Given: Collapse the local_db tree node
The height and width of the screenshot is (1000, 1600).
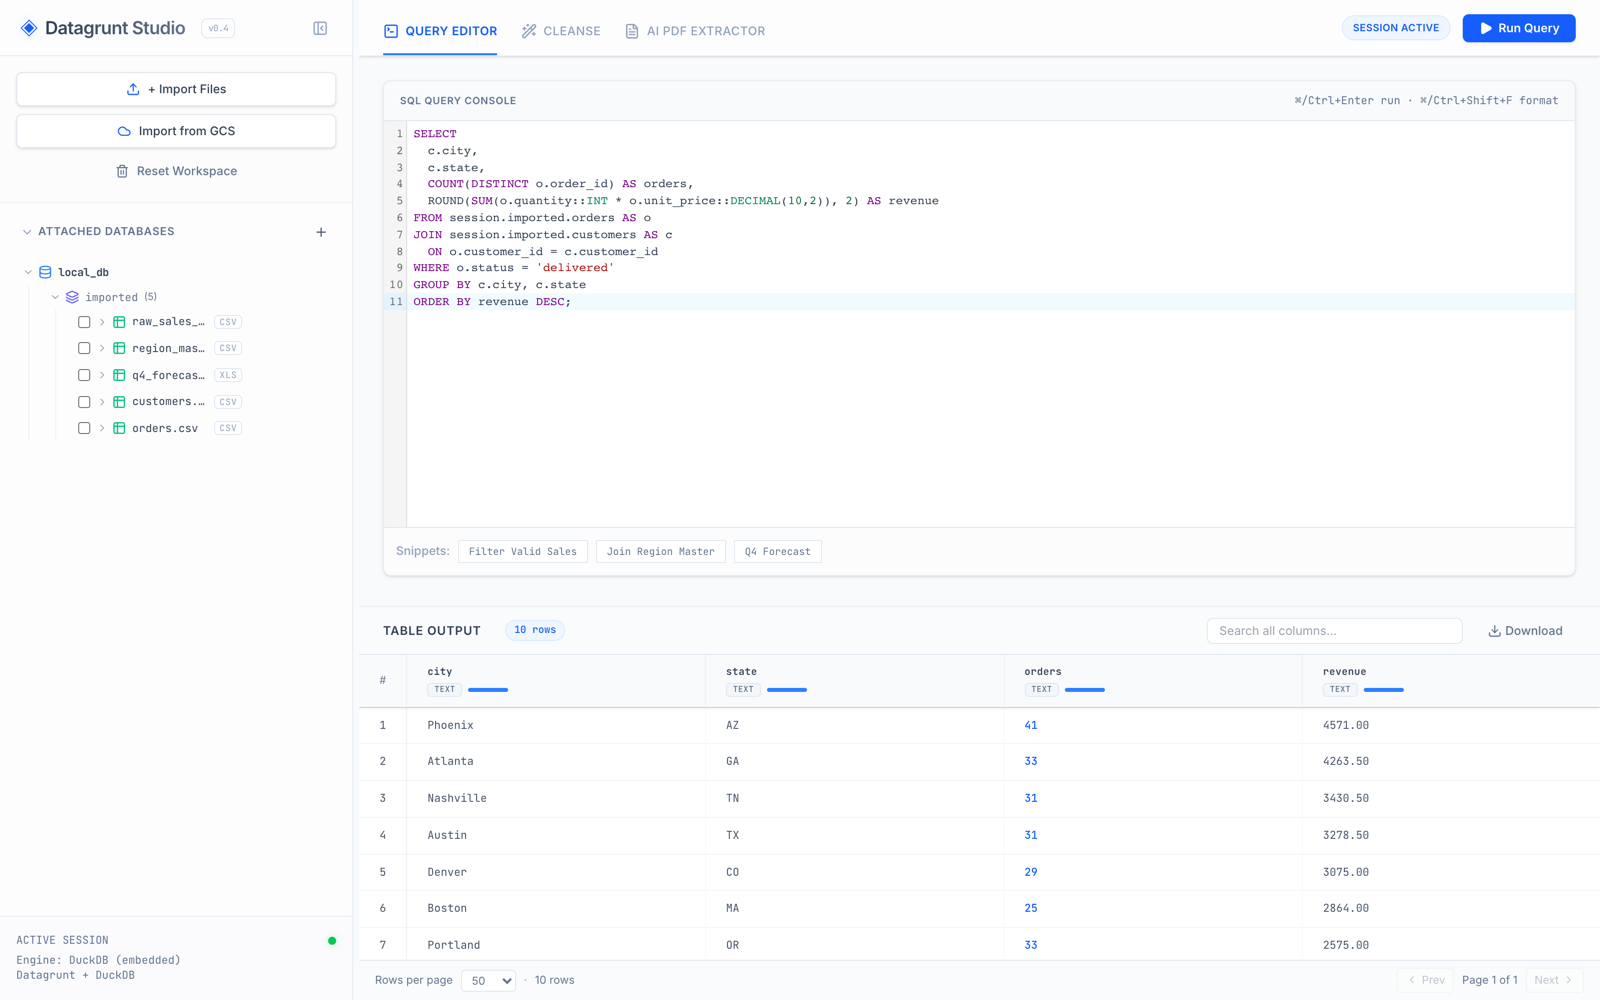Looking at the screenshot, I should tap(28, 272).
